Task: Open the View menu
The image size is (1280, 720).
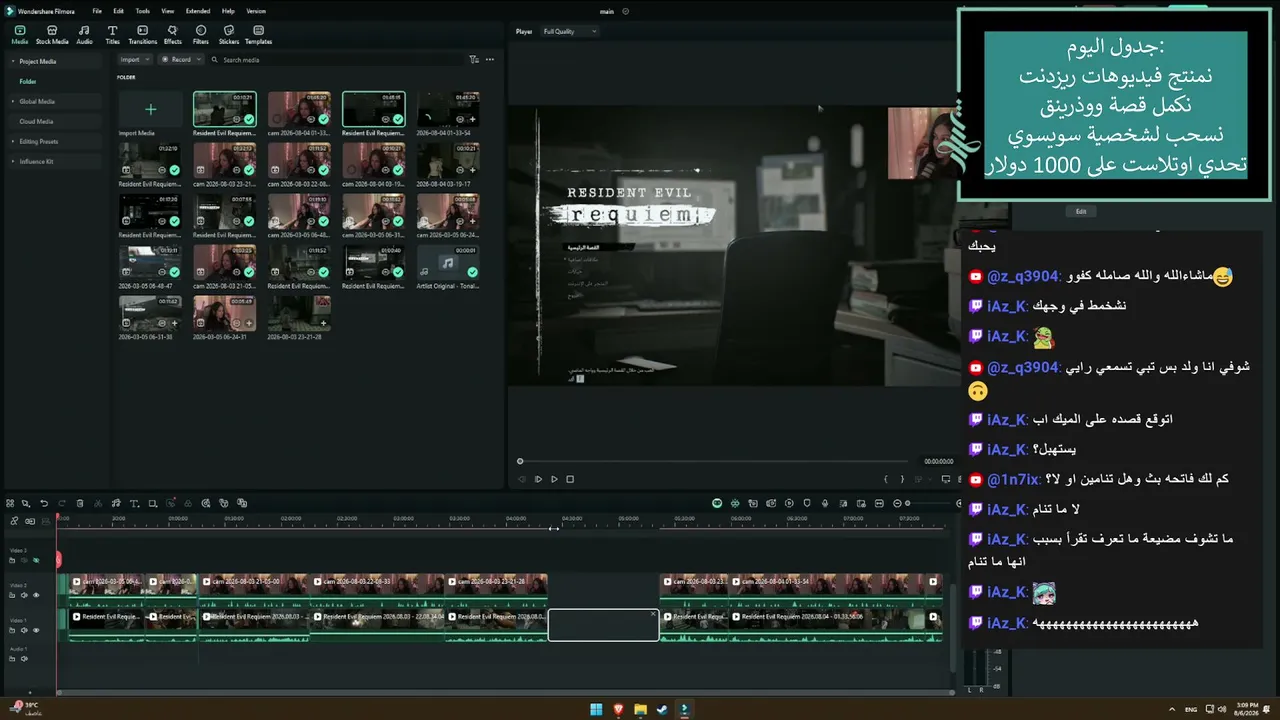Action: pyautogui.click(x=168, y=11)
